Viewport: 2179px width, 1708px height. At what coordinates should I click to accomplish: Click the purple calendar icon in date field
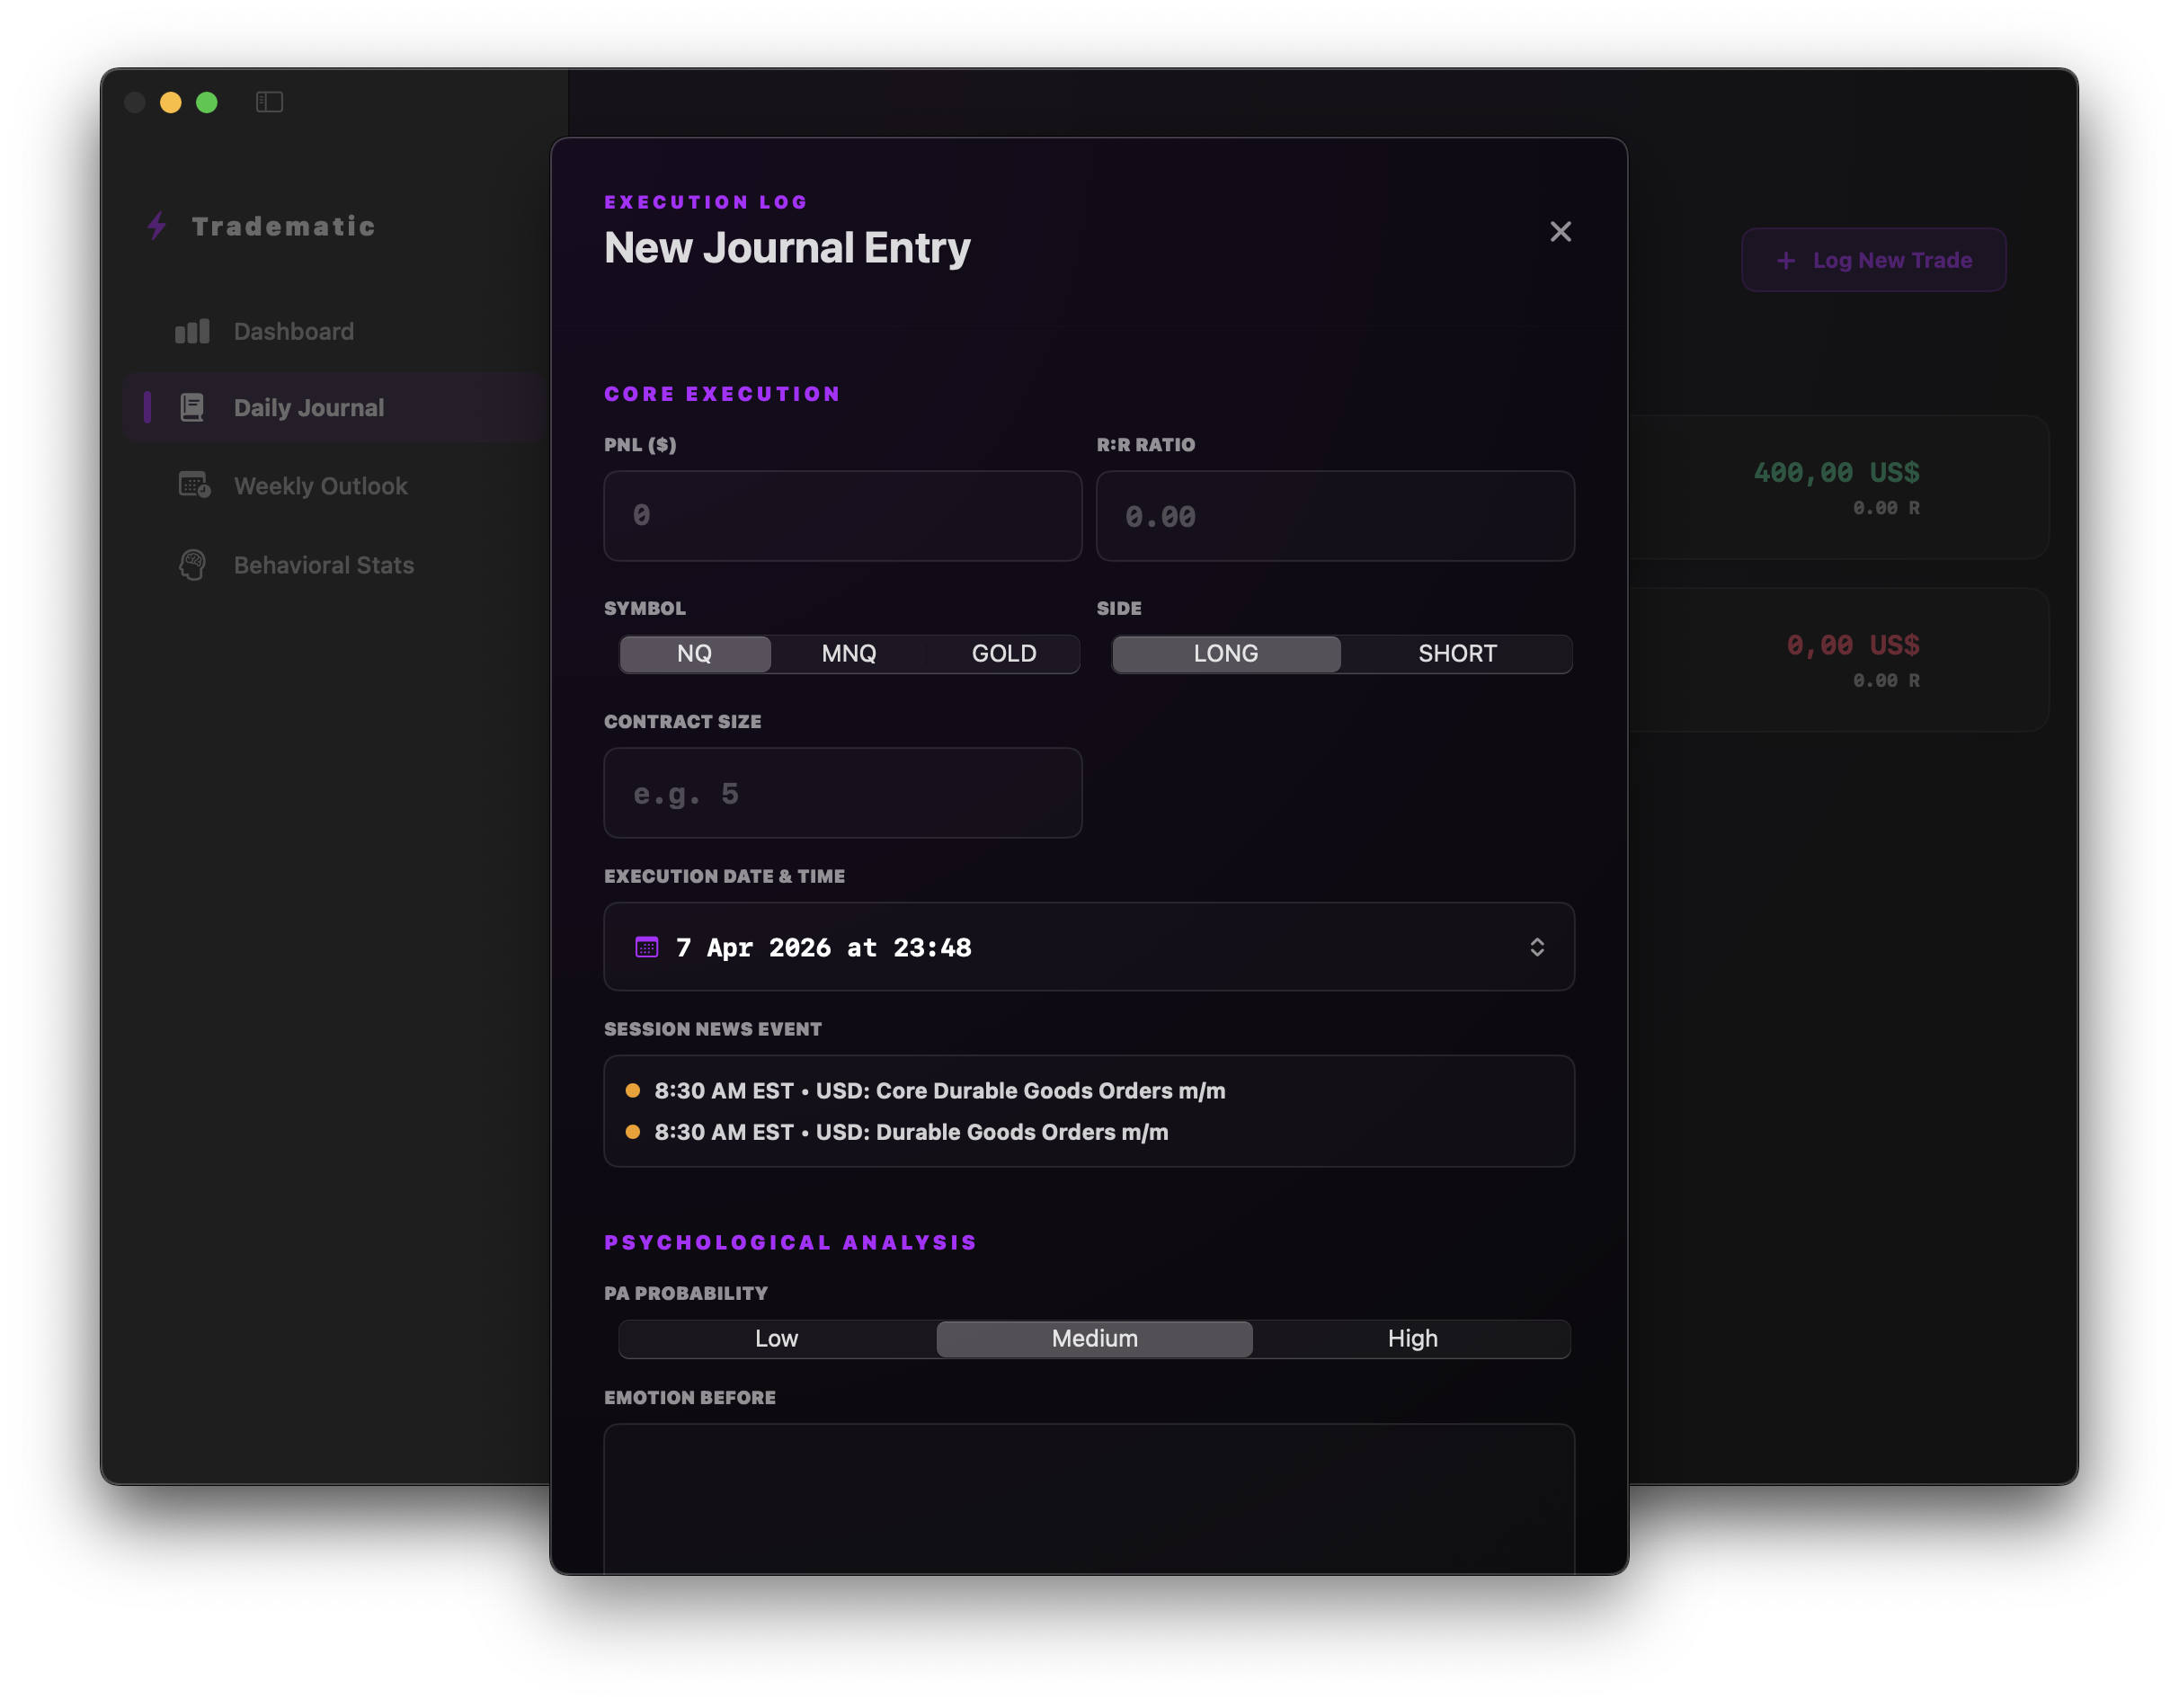(x=647, y=947)
